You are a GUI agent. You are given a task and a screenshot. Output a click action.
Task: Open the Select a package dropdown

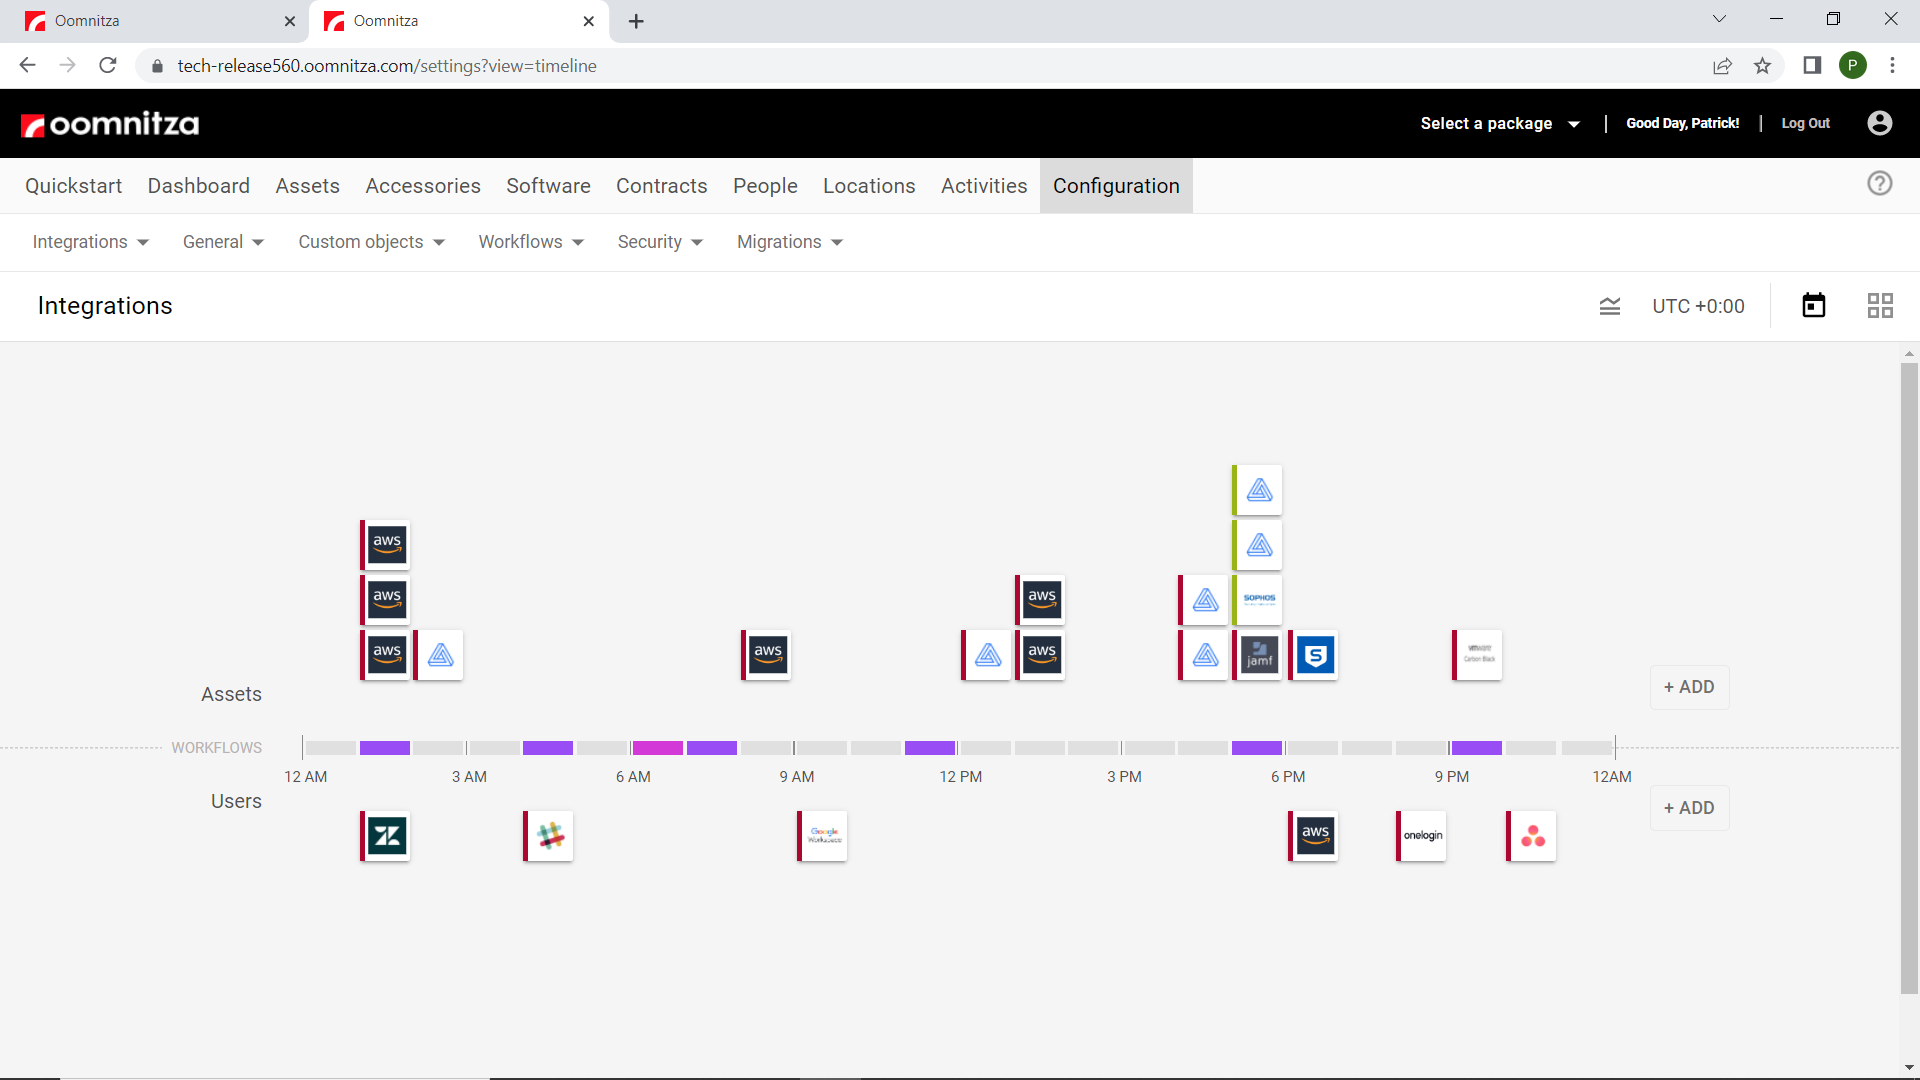click(1500, 124)
